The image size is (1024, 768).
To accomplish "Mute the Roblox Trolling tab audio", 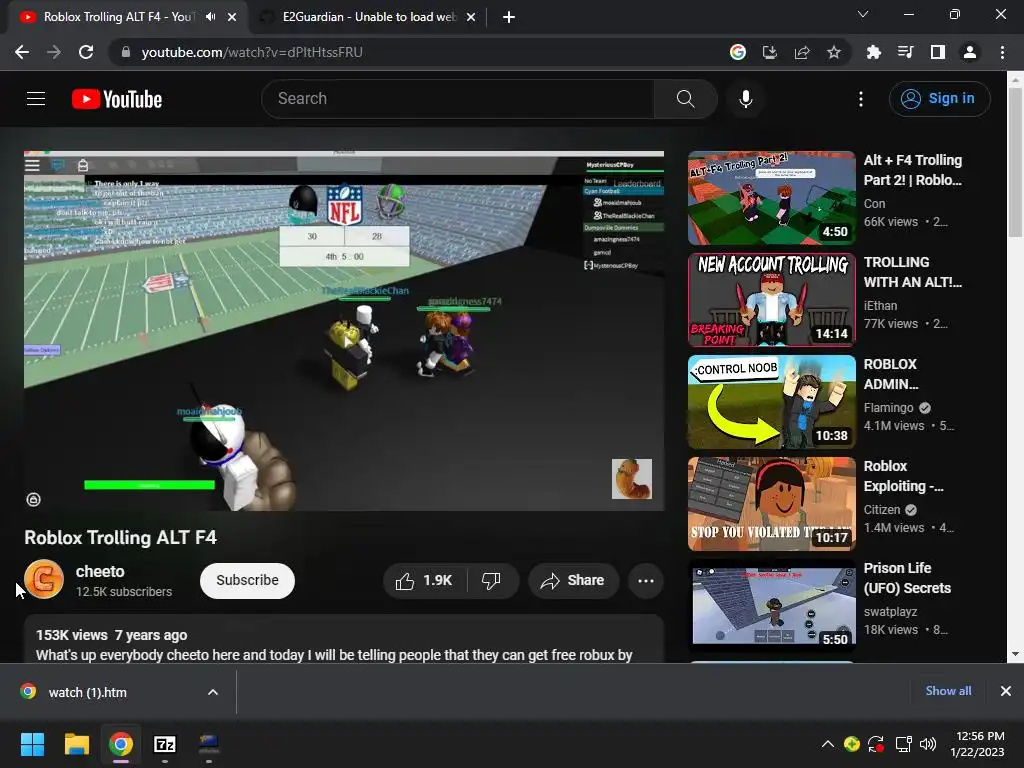I will [x=210, y=17].
